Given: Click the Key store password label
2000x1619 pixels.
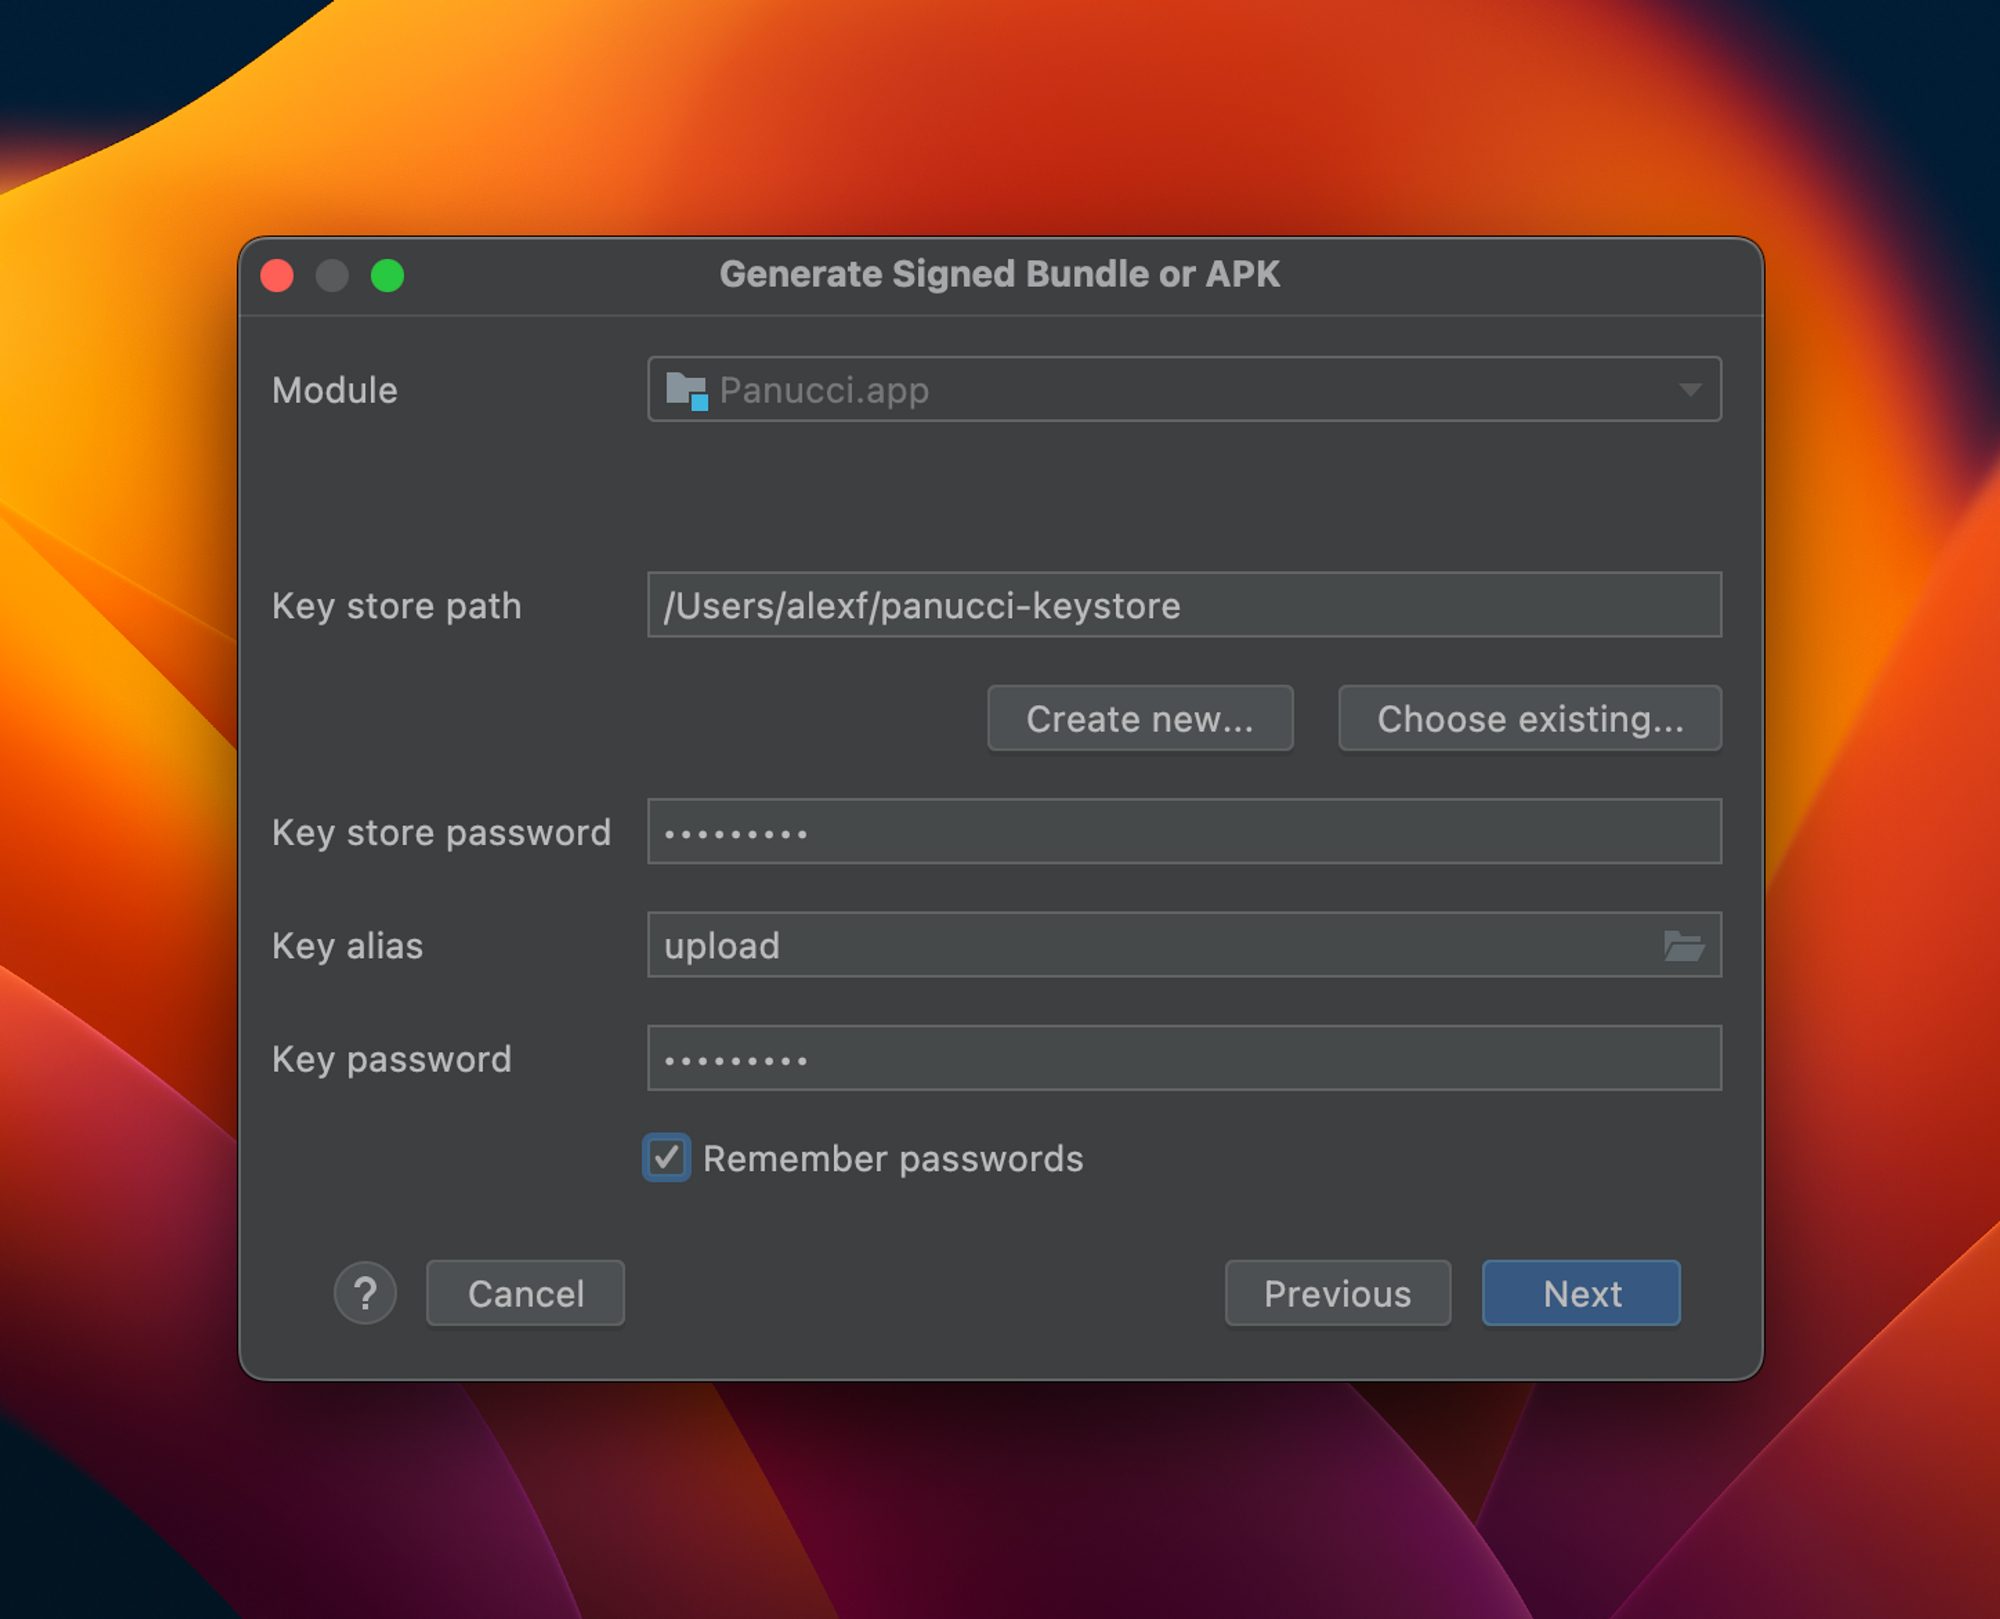Looking at the screenshot, I should pyautogui.click(x=441, y=832).
